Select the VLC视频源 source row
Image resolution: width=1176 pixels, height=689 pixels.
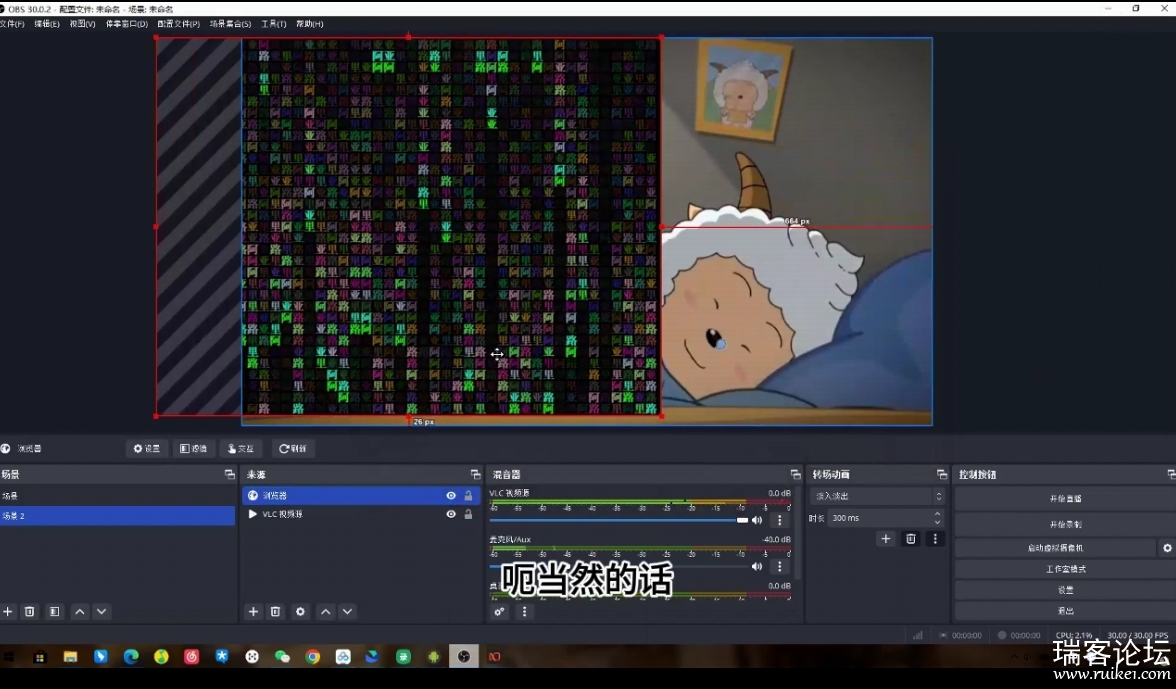click(361, 514)
